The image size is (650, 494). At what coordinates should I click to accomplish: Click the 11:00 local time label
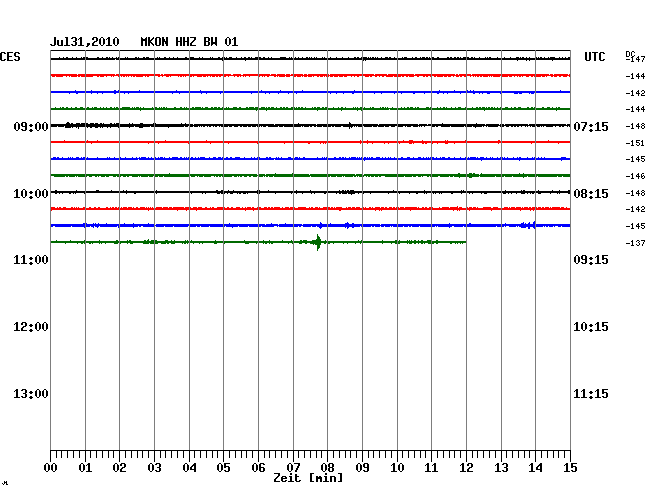31,260
